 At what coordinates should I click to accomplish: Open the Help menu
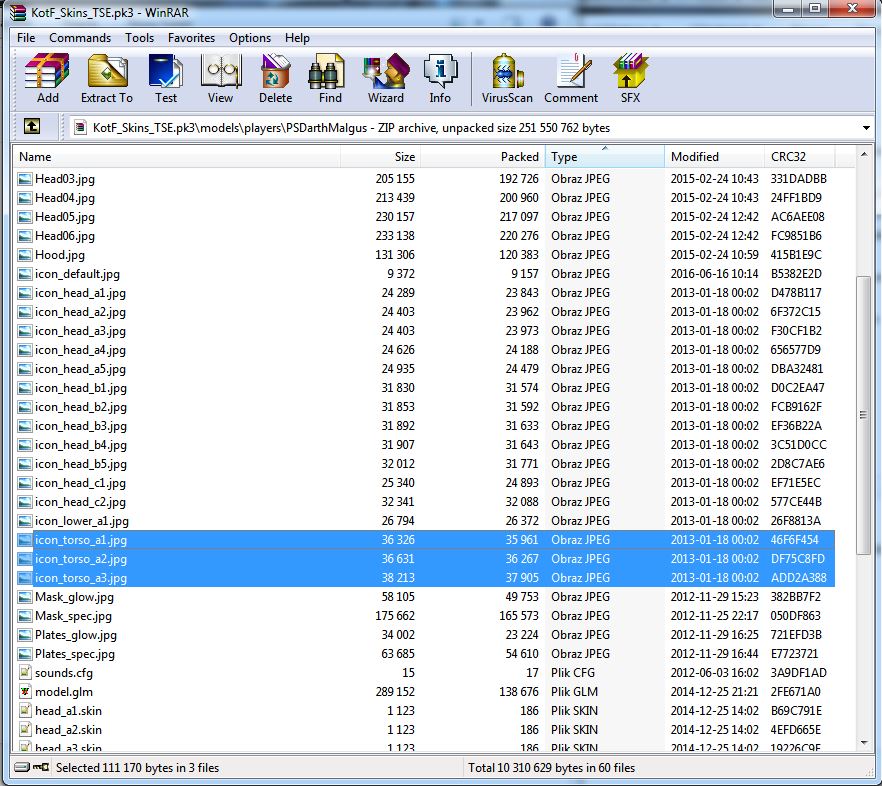click(x=297, y=38)
